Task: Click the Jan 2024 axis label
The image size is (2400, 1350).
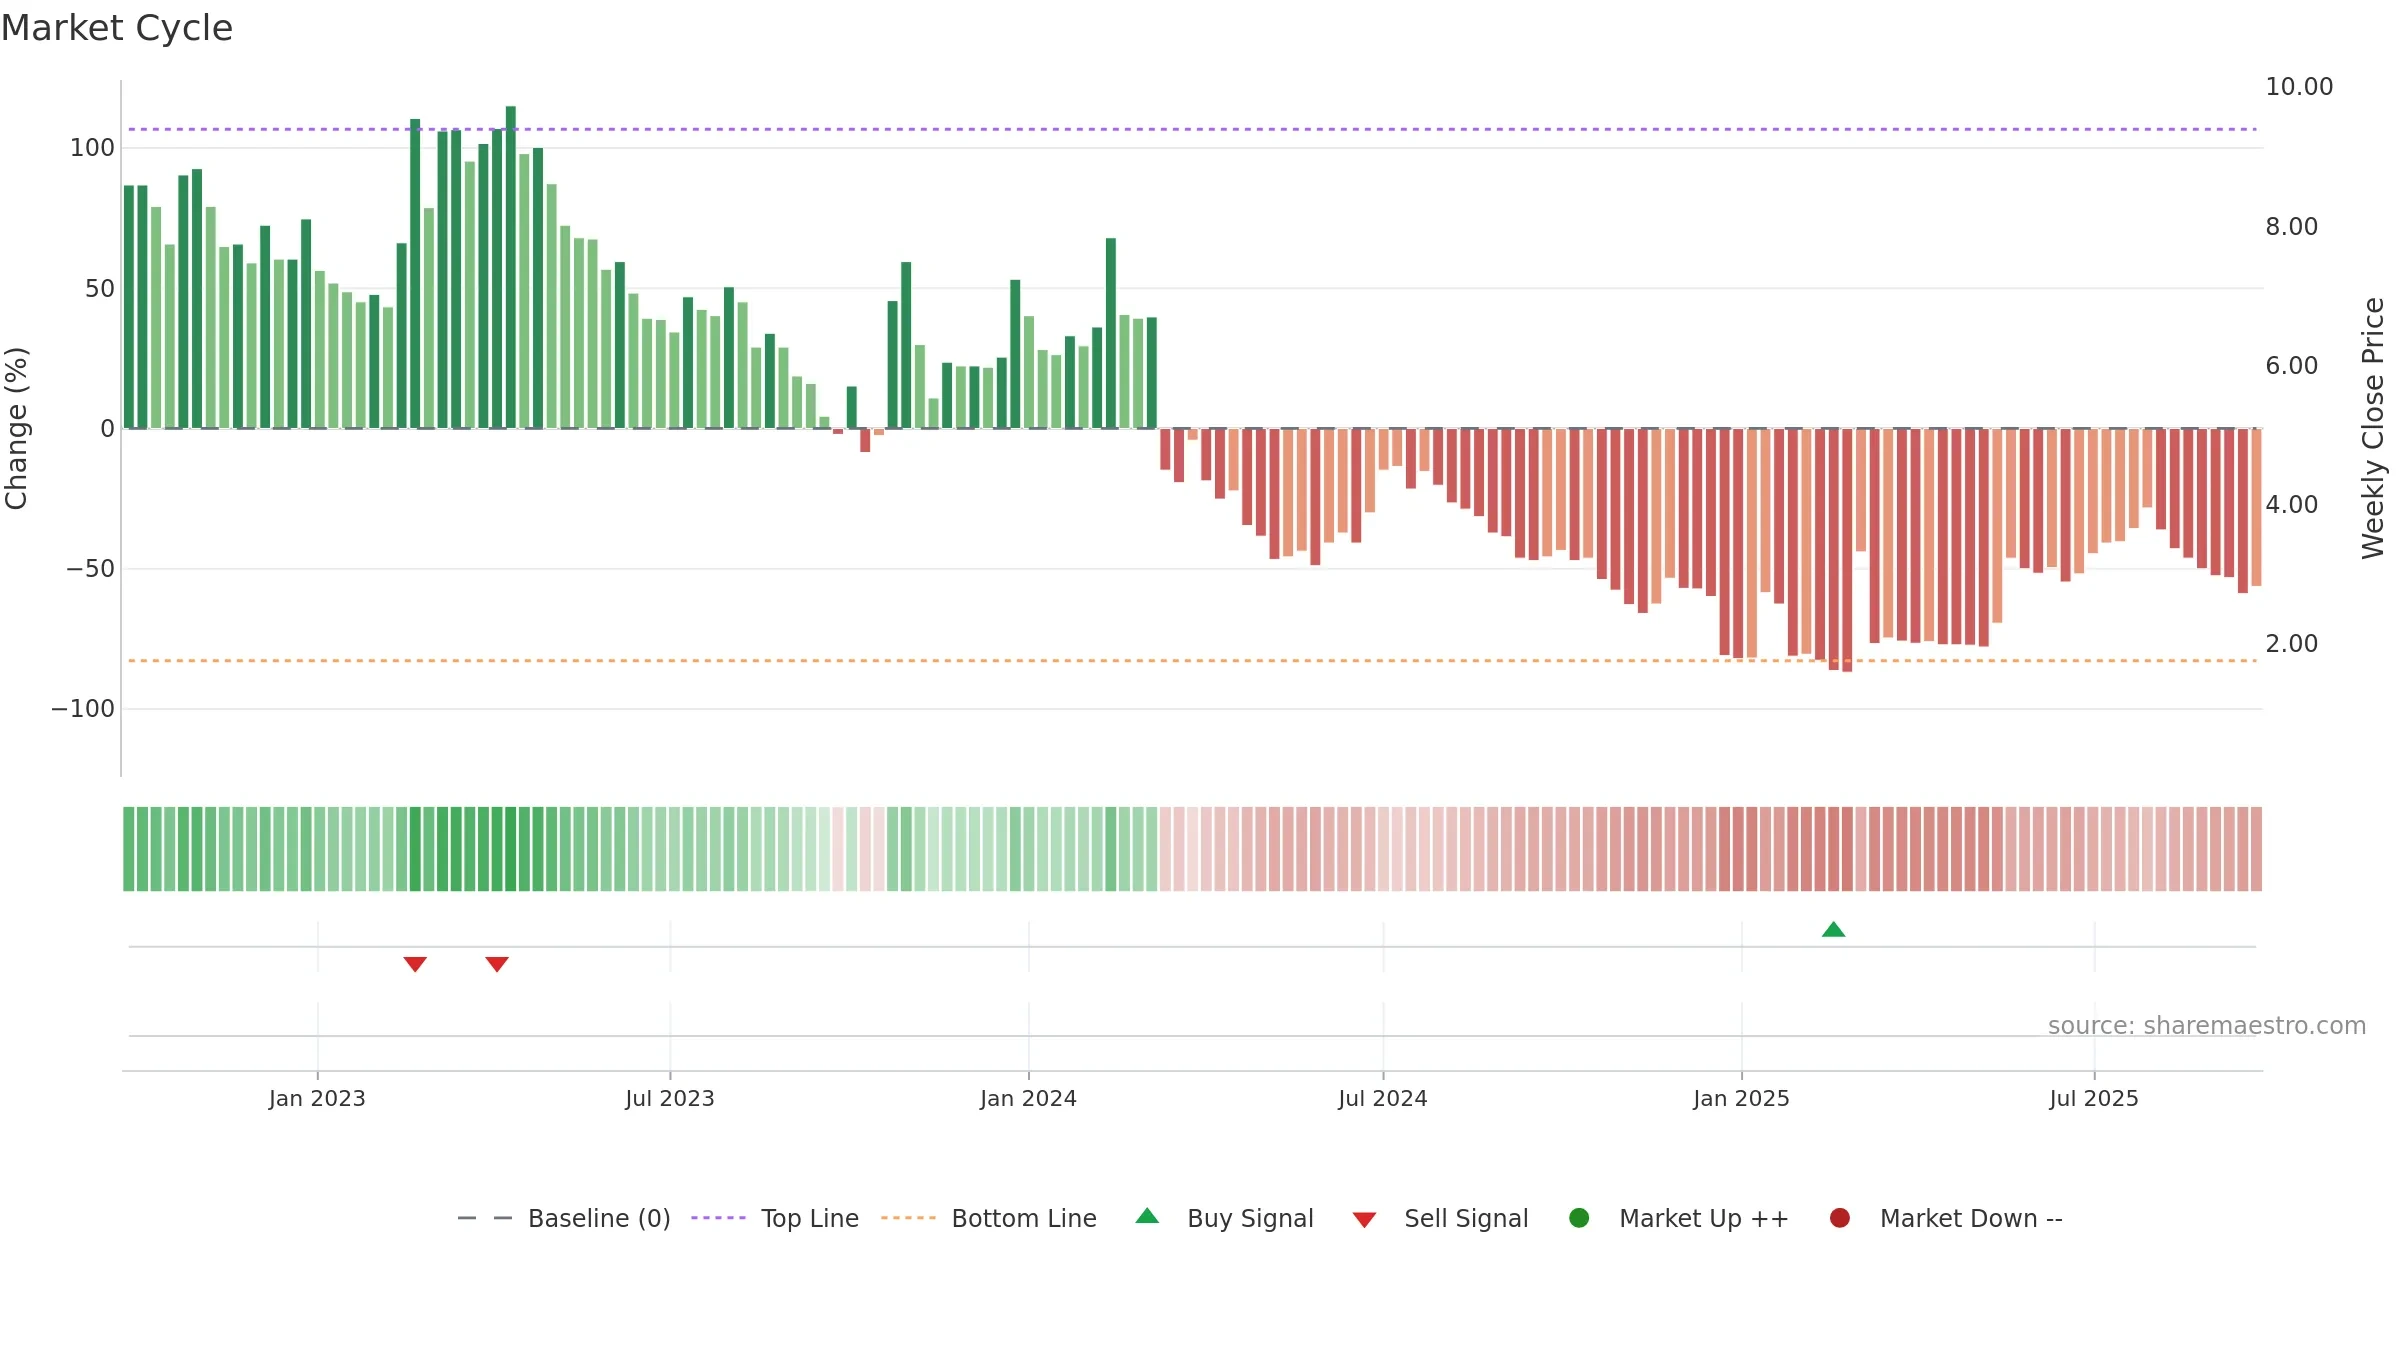Action: (1028, 1099)
